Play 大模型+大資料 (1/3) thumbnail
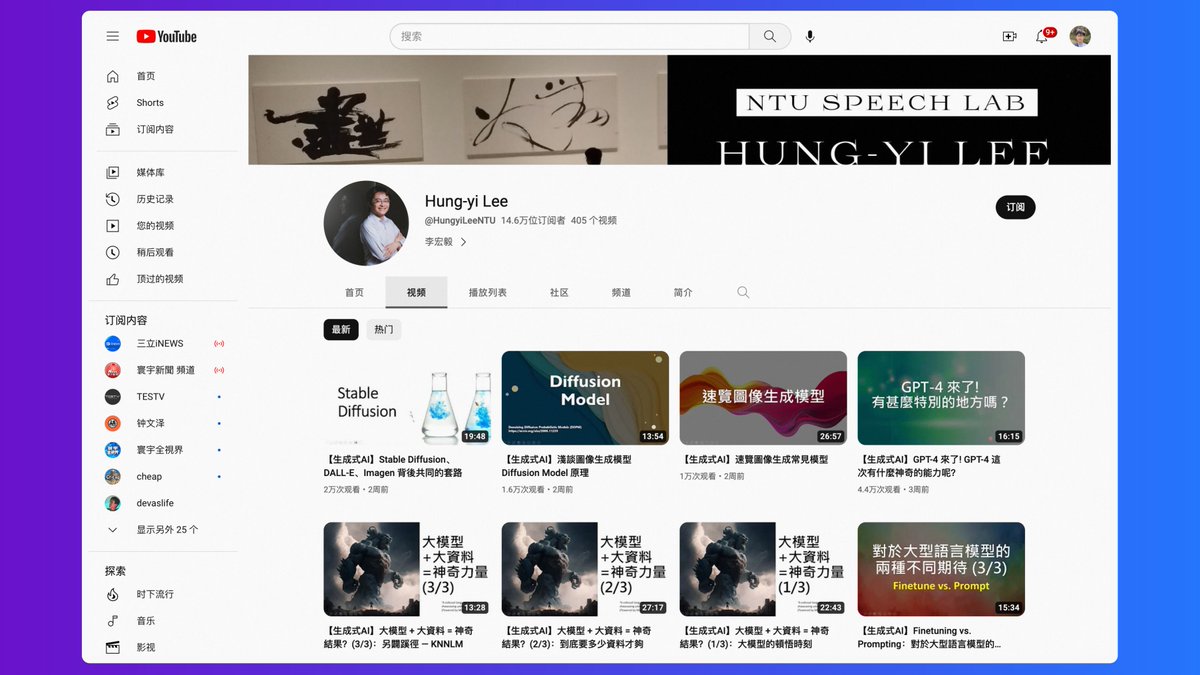Viewport: 1200px width, 675px height. (763, 569)
